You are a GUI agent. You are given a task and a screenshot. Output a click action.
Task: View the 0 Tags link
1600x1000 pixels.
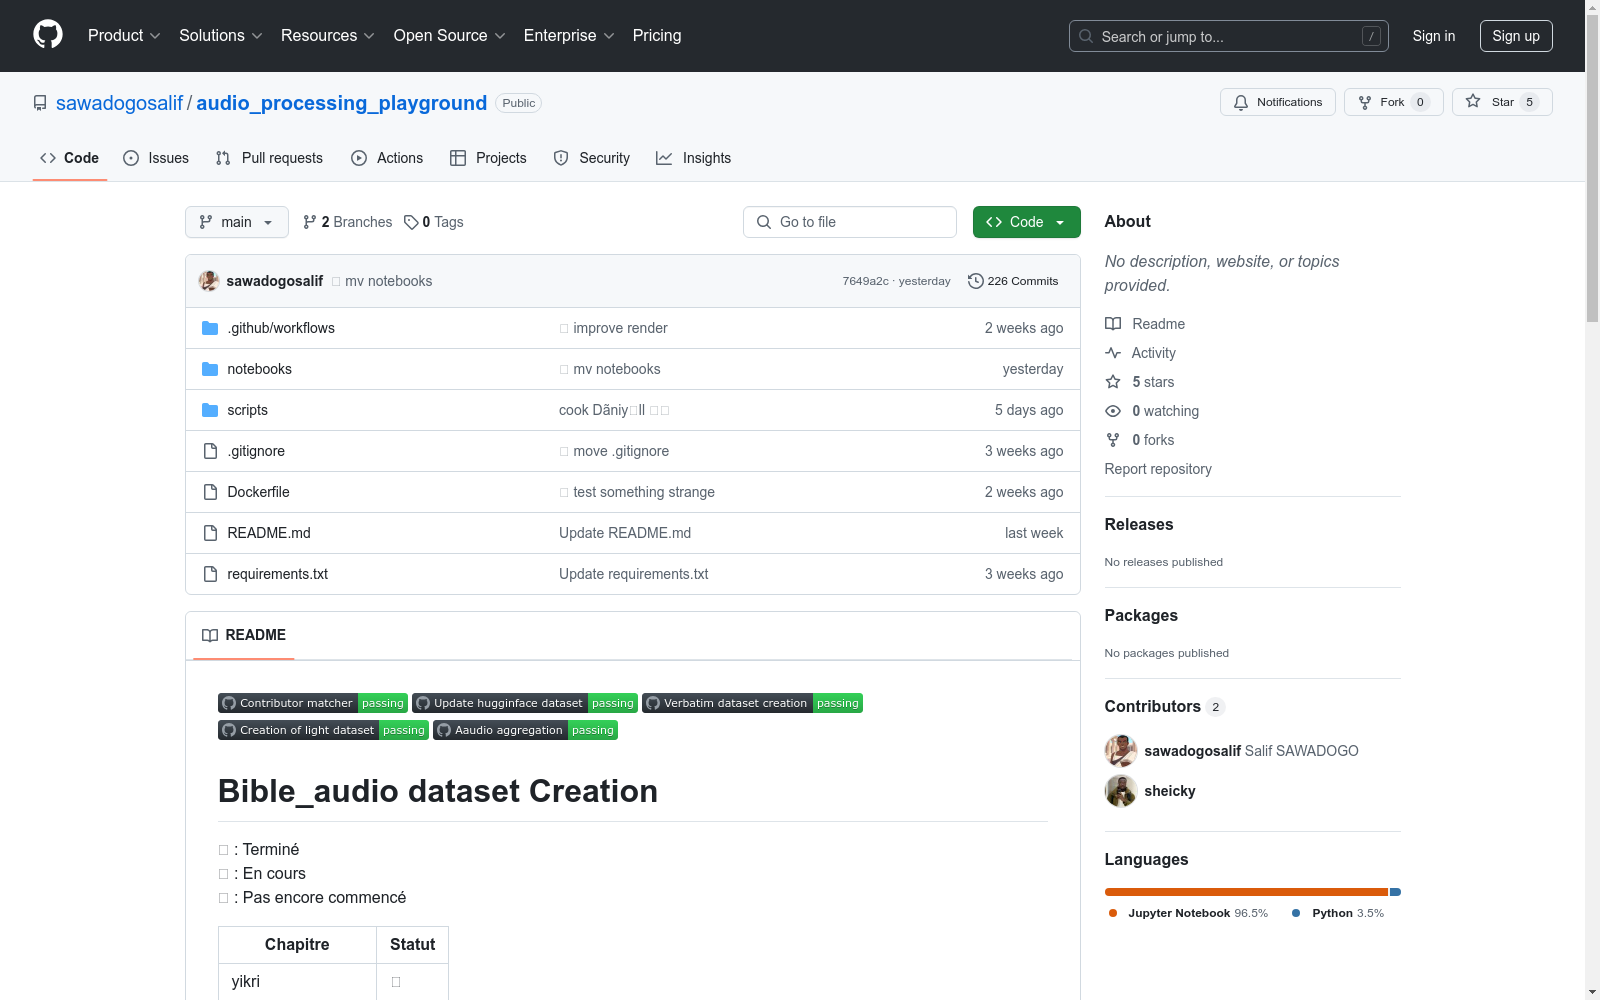(x=434, y=222)
